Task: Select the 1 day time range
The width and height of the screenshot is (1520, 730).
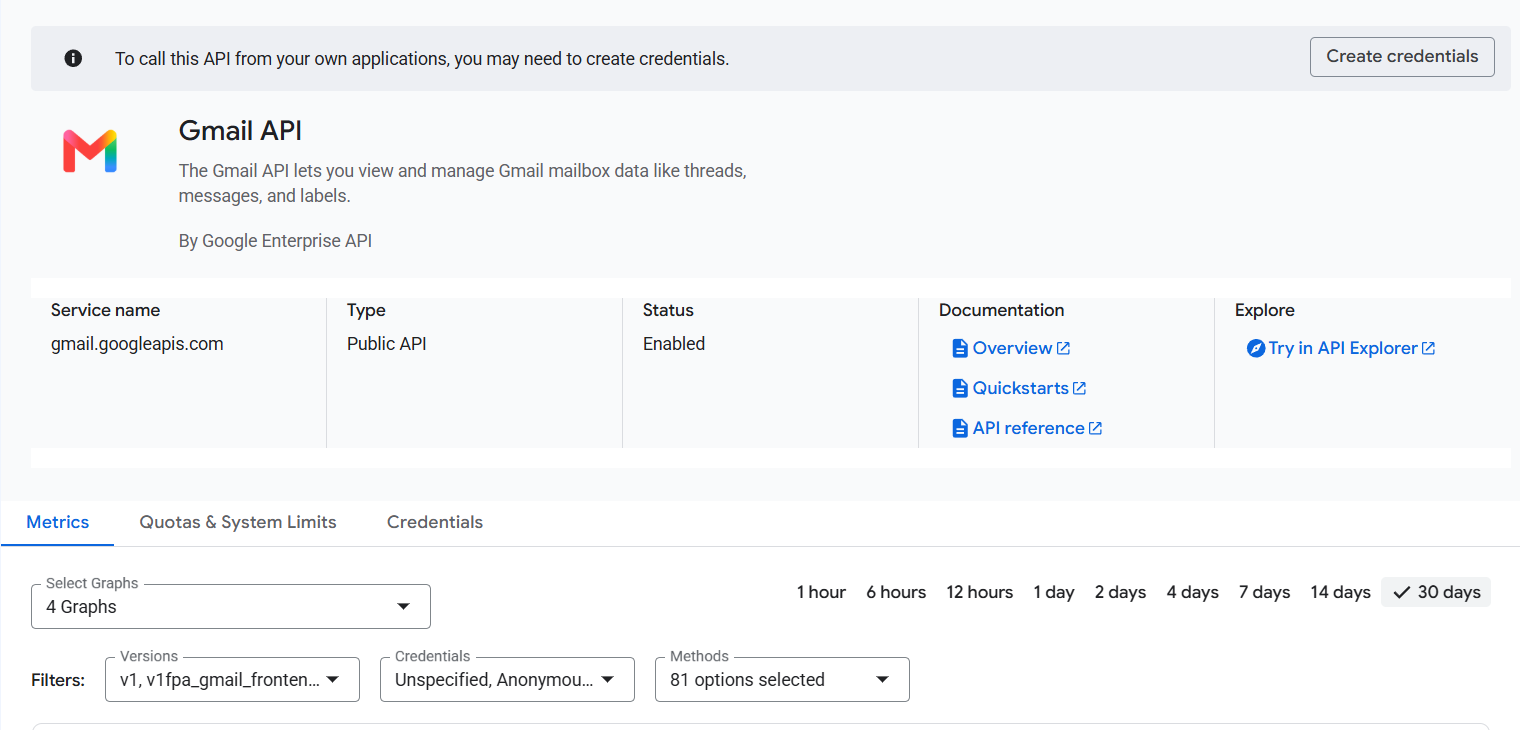Action: point(1054,592)
